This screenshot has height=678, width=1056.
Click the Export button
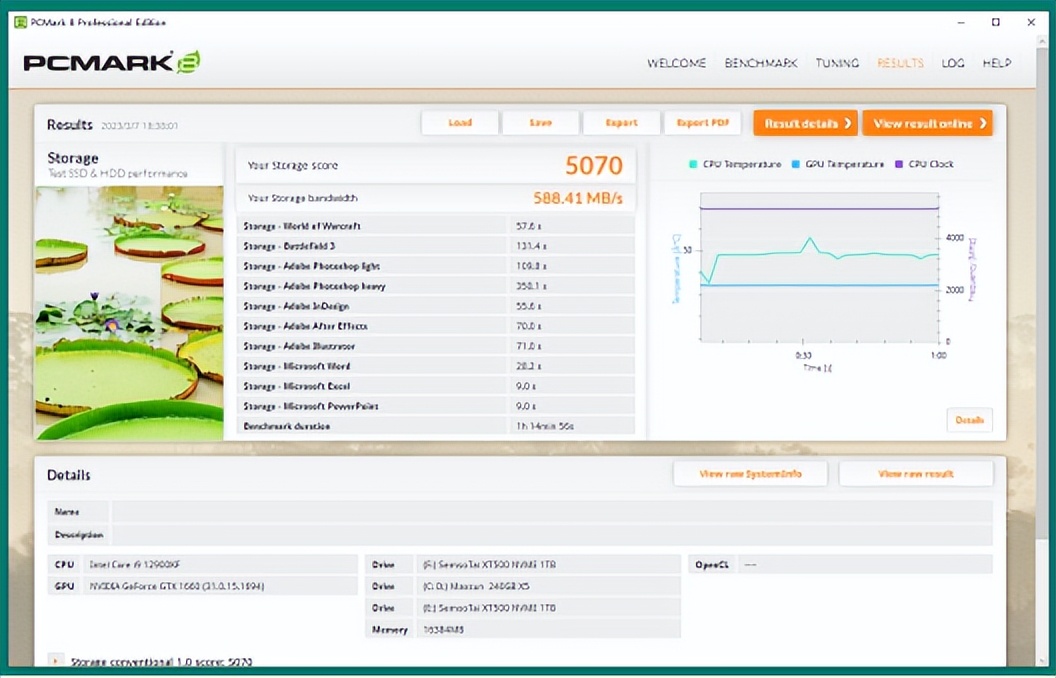pos(621,123)
